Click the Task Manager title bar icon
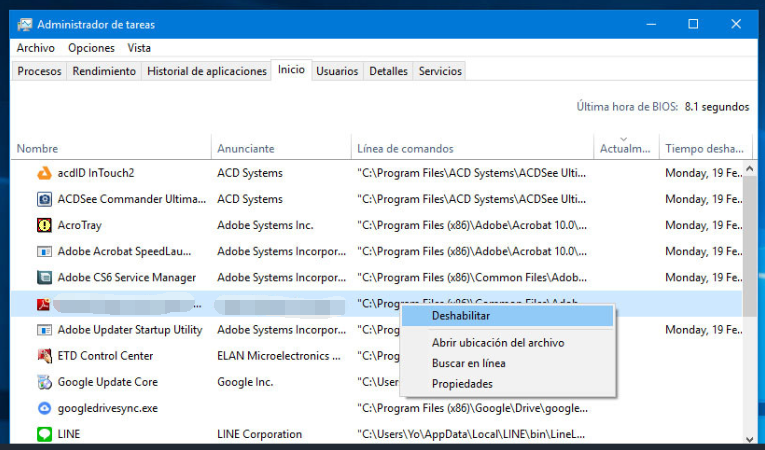 click(x=24, y=24)
